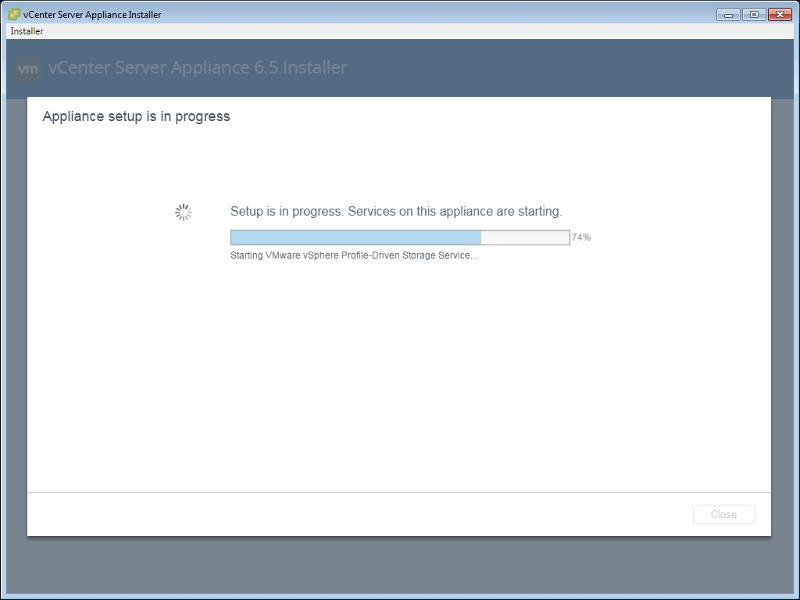Viewport: 800px width, 600px height.
Task: Click the window title text in title bar
Action: click(92, 15)
